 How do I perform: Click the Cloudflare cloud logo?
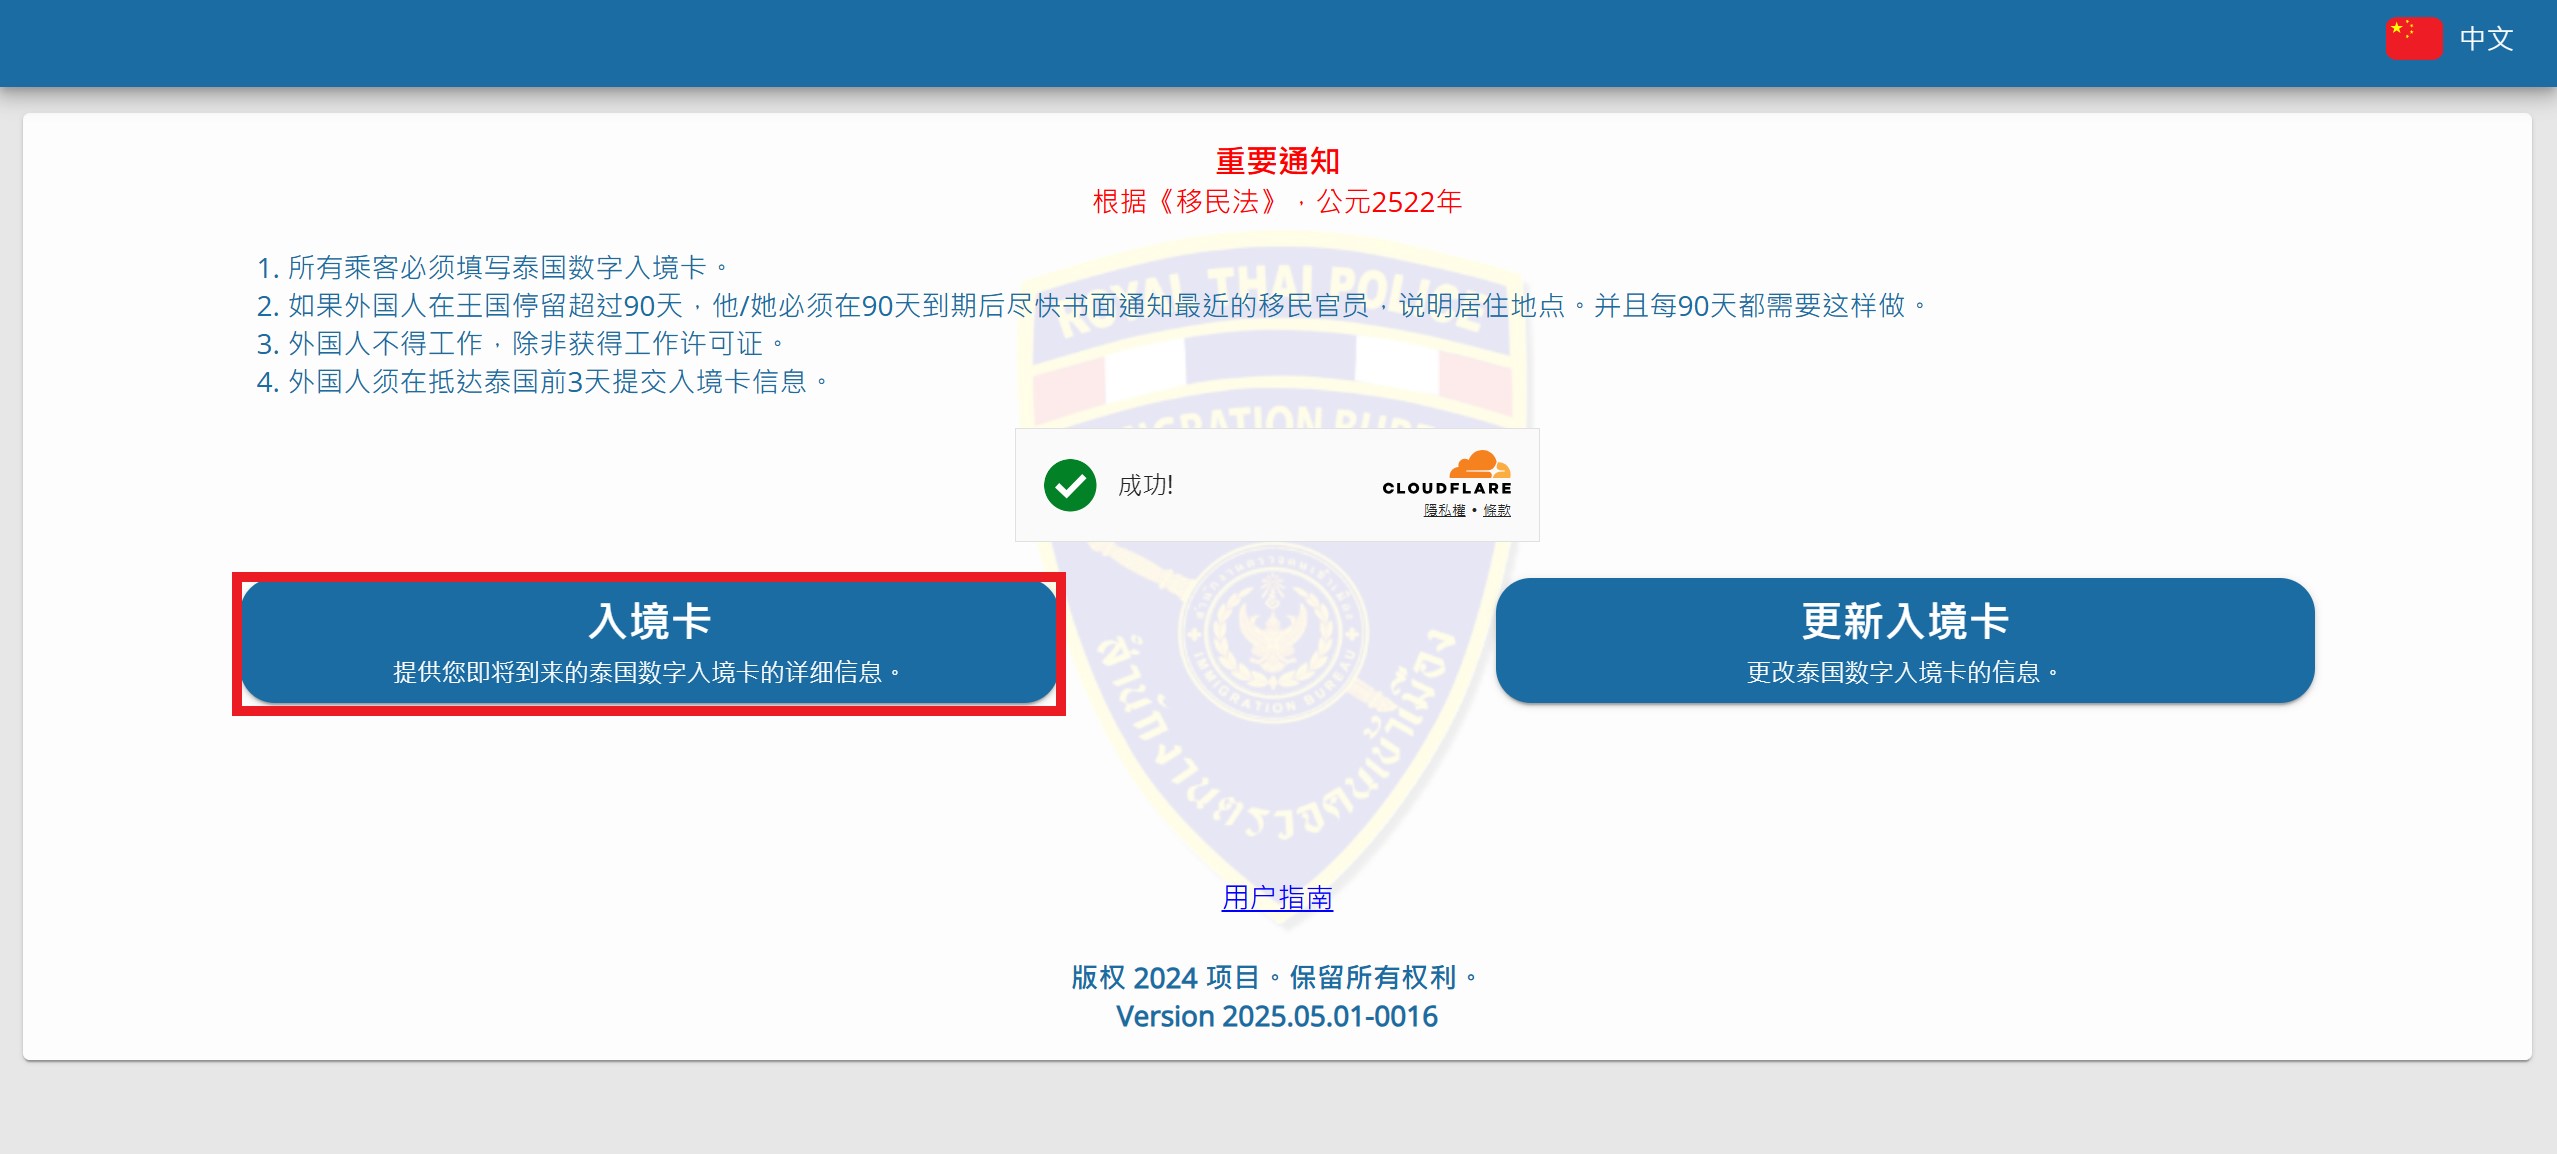click(1479, 464)
